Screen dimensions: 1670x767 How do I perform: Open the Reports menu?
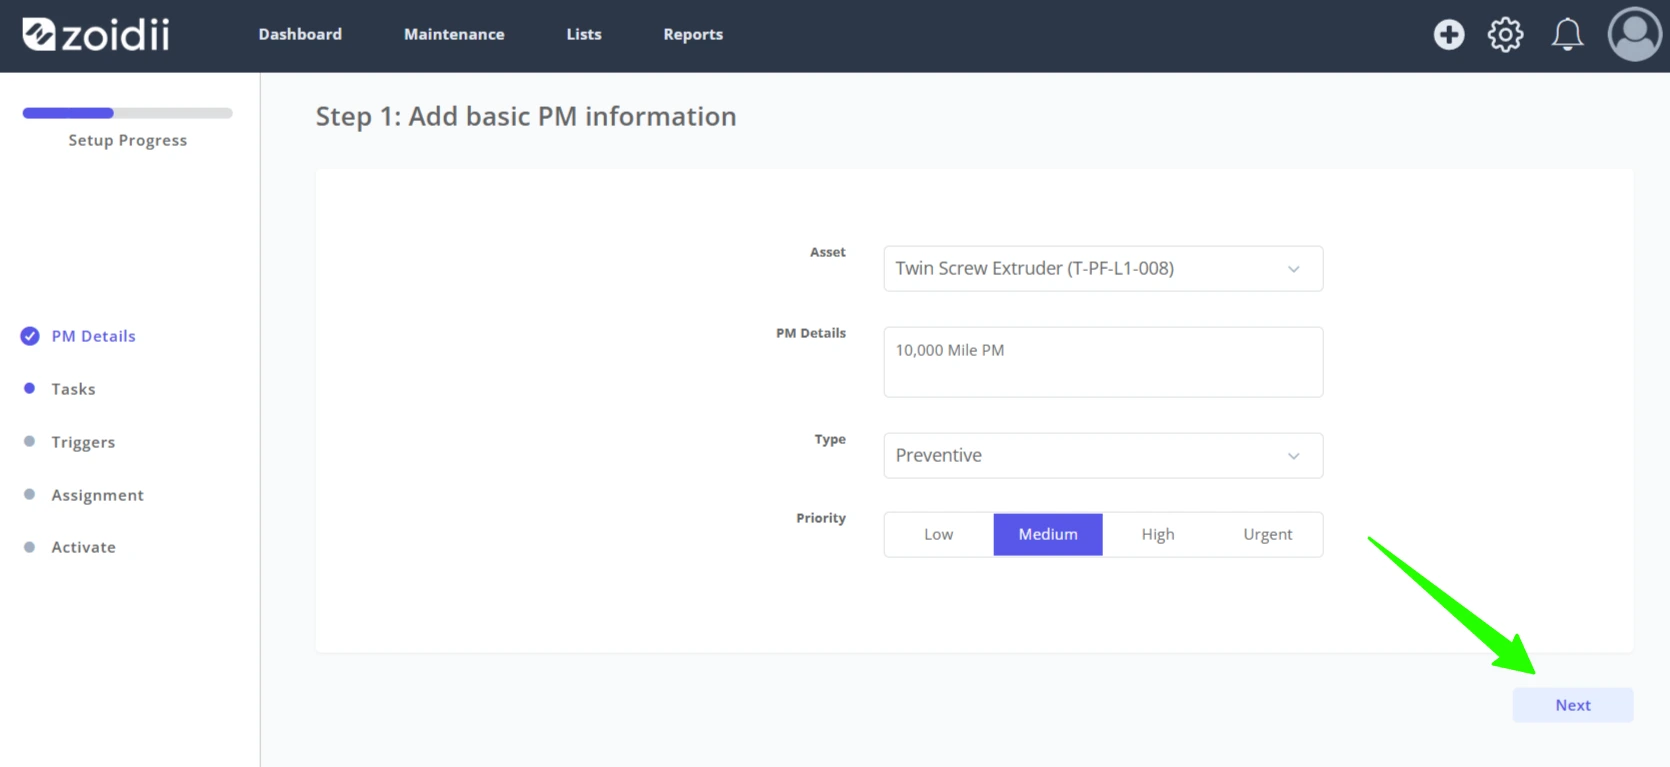coord(693,34)
